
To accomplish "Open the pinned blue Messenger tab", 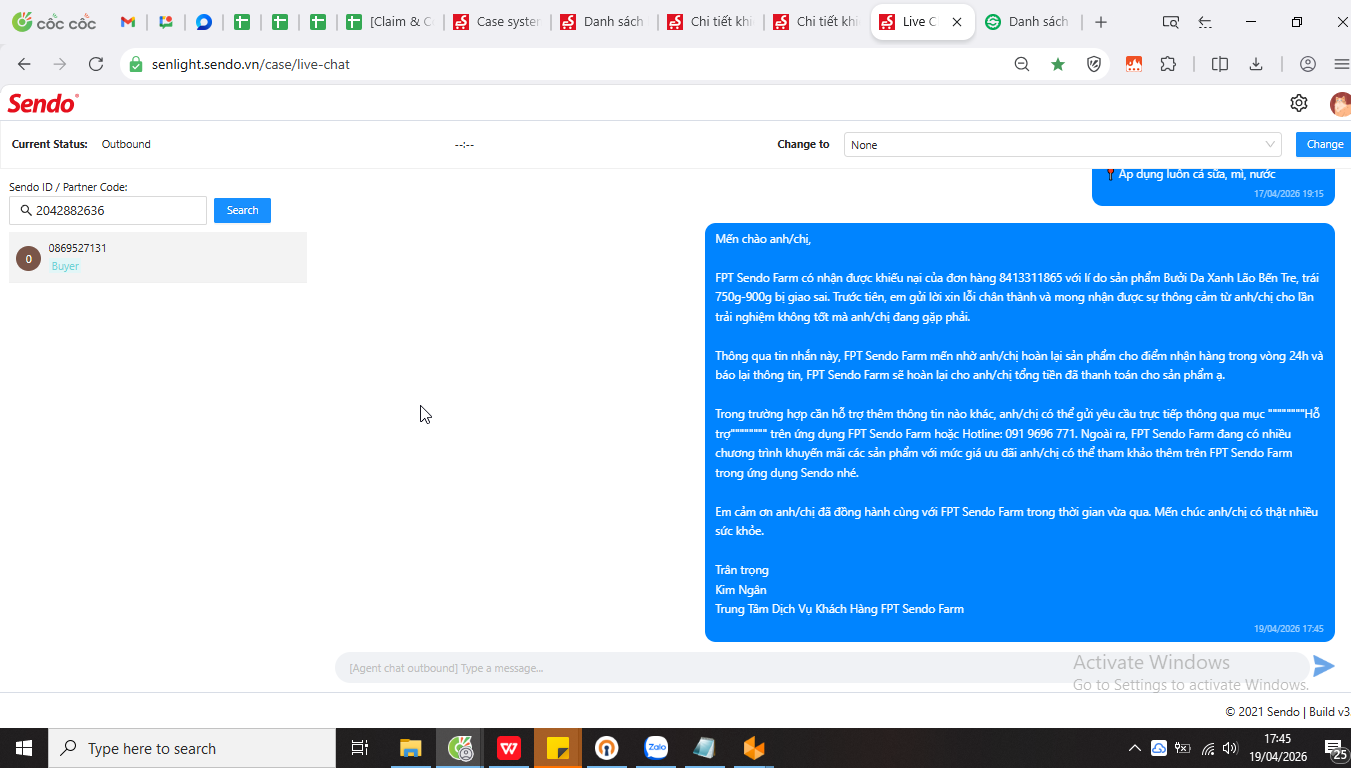I will (x=204, y=22).
